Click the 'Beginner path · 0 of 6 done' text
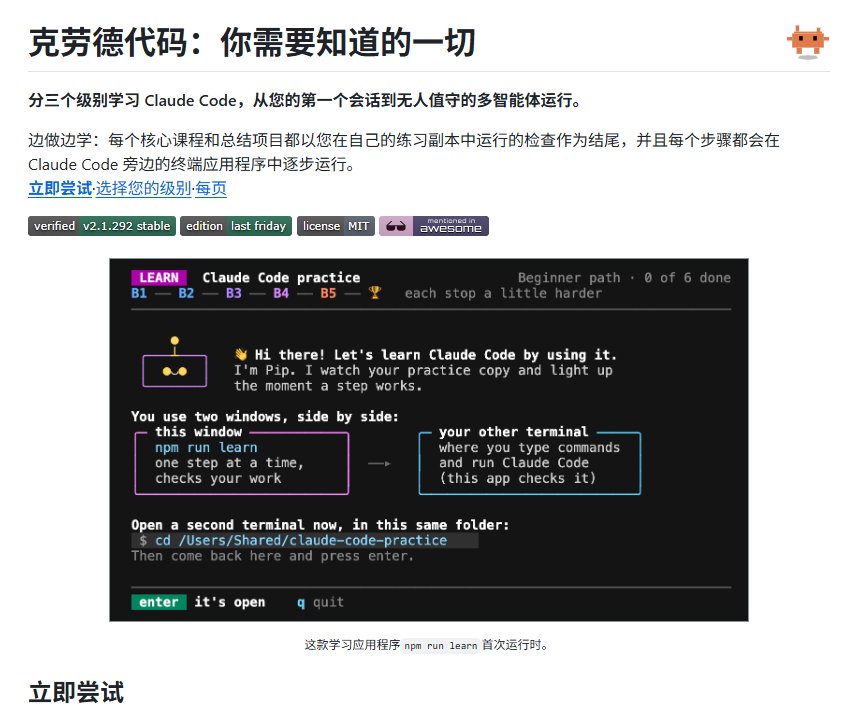This screenshot has height=712, width=842. point(624,278)
